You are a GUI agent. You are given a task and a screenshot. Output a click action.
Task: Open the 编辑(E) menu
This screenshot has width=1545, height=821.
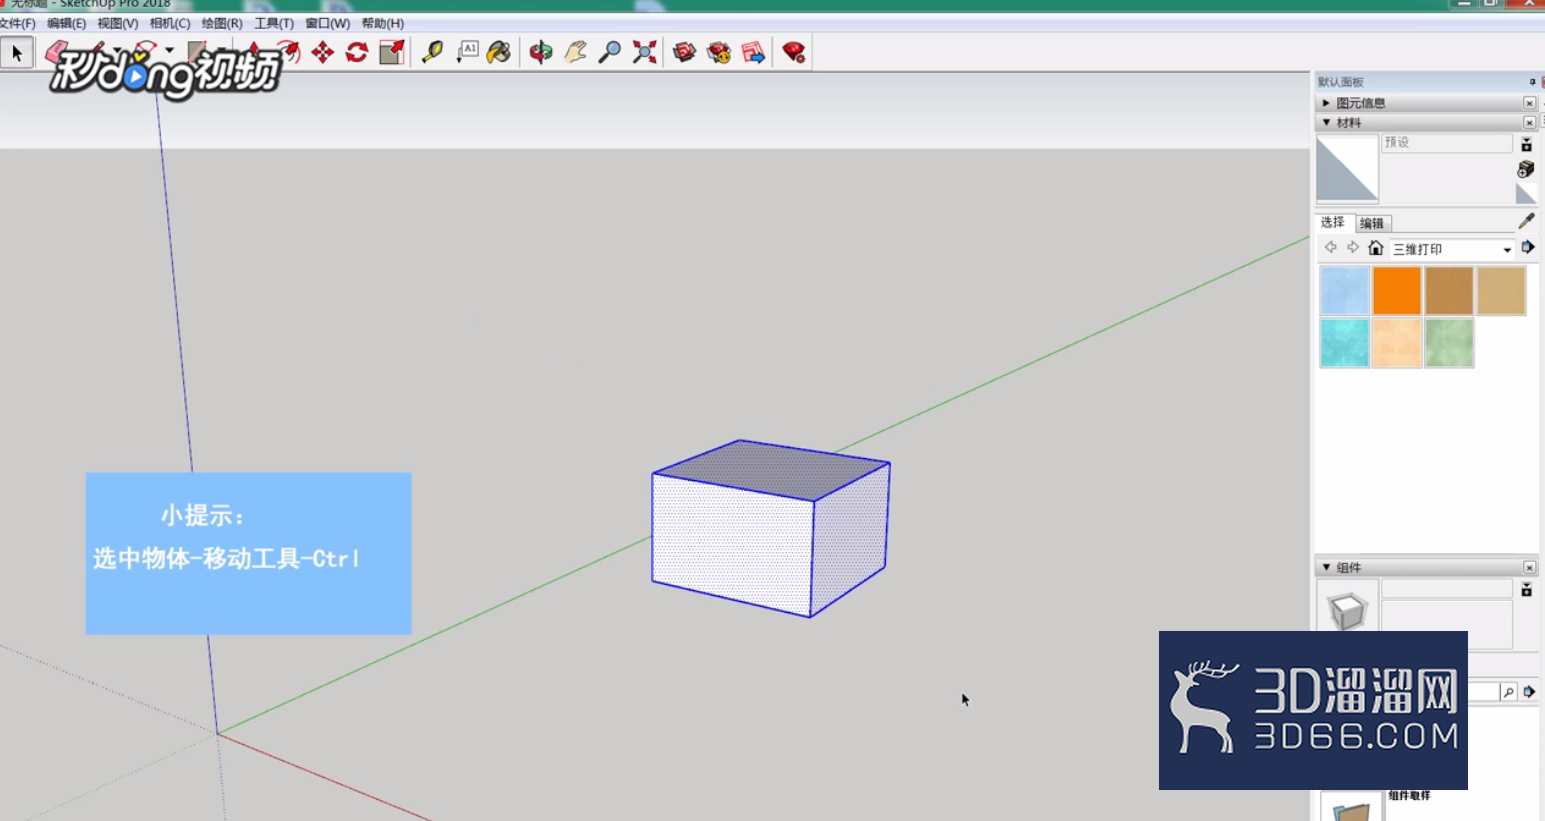(66, 23)
